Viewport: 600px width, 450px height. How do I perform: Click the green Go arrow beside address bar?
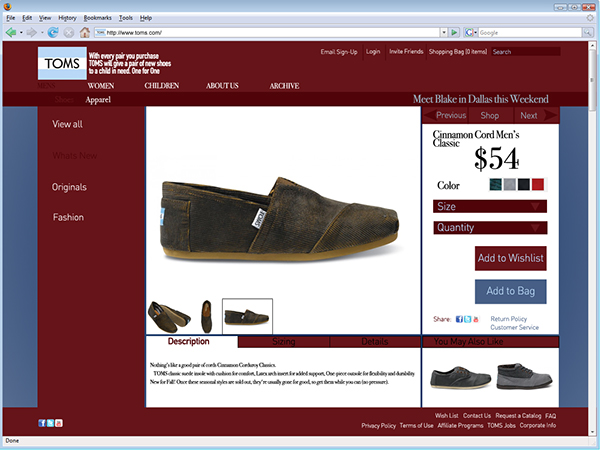click(454, 33)
